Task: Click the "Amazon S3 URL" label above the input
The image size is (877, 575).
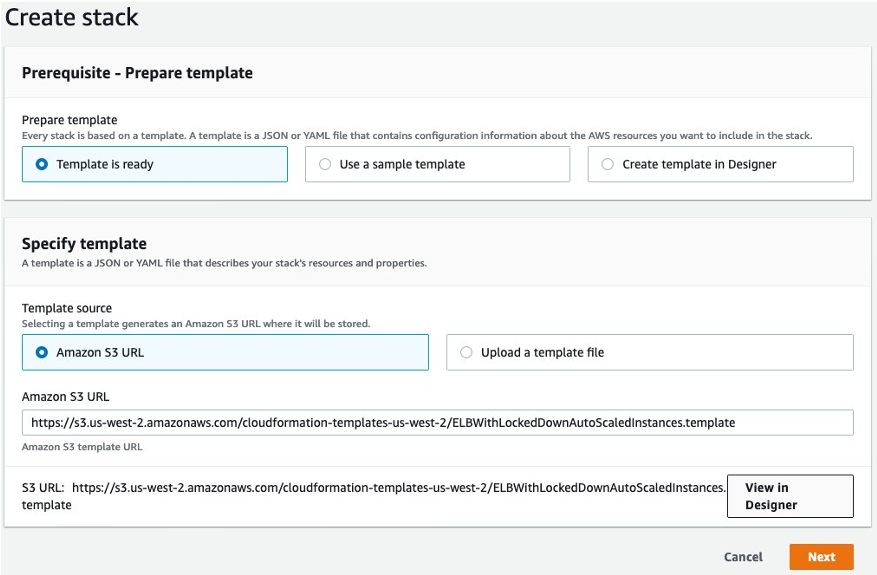Action: (65, 397)
